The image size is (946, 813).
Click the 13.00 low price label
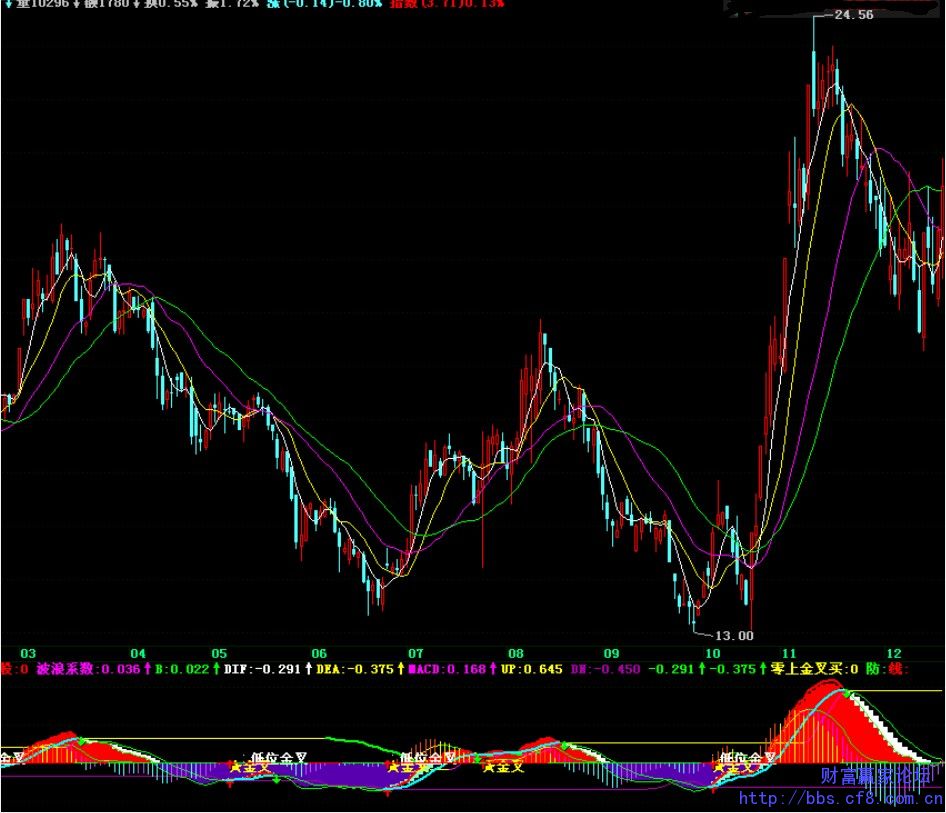[x=736, y=635]
